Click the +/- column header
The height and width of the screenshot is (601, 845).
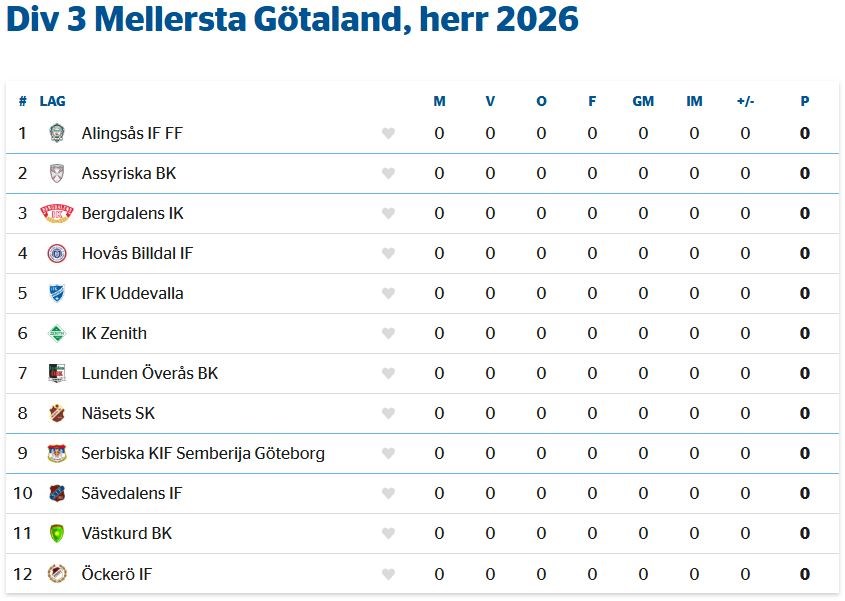745,101
